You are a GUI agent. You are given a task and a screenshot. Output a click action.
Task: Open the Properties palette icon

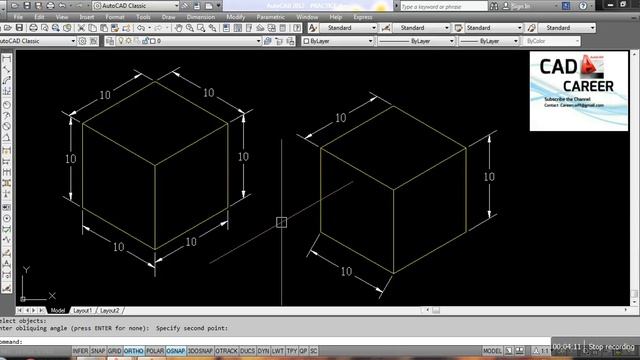(227, 28)
